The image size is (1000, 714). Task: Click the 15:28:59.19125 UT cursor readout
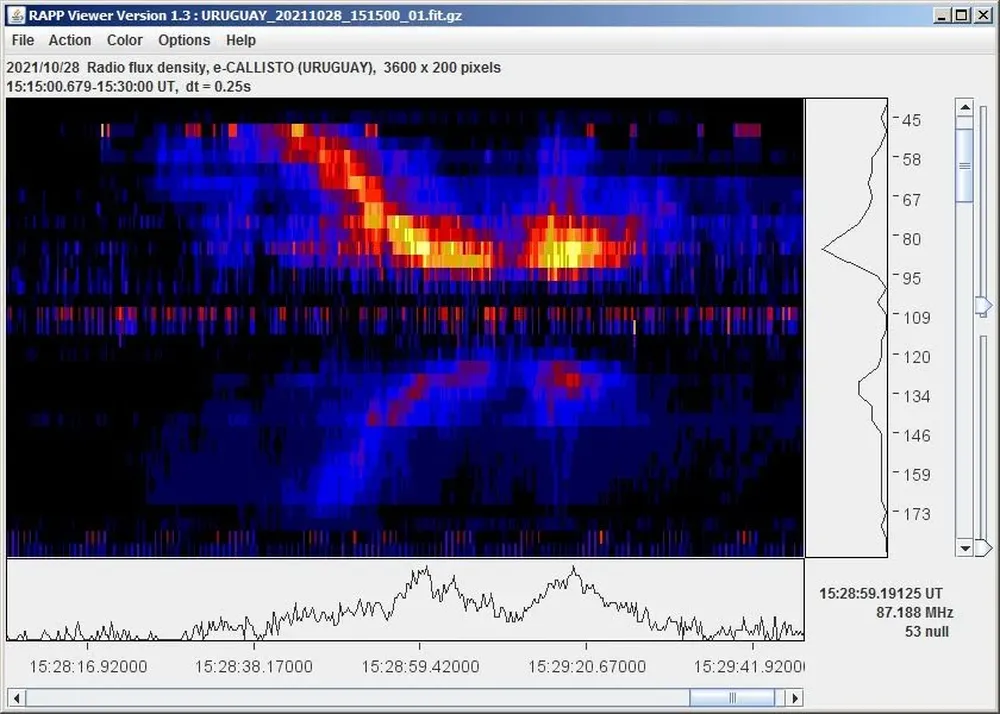coord(881,594)
